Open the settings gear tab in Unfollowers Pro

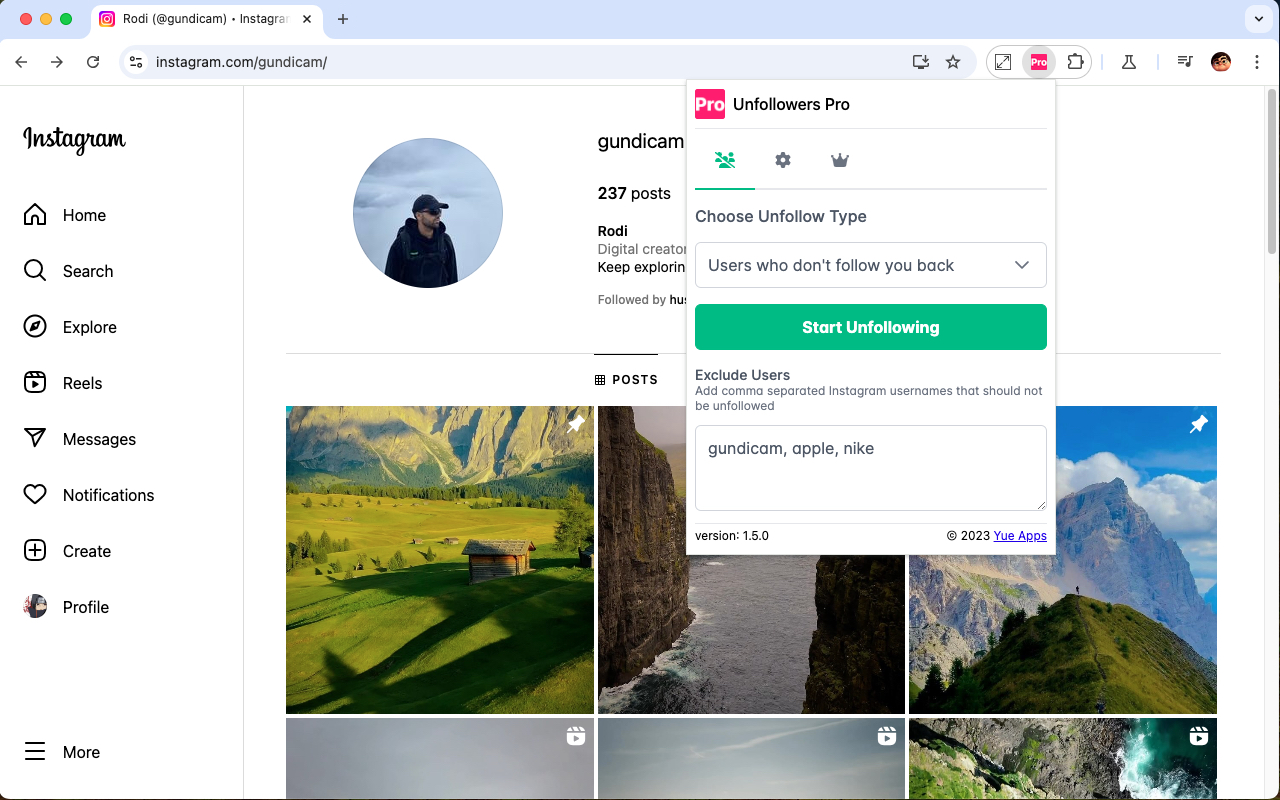tap(783, 160)
